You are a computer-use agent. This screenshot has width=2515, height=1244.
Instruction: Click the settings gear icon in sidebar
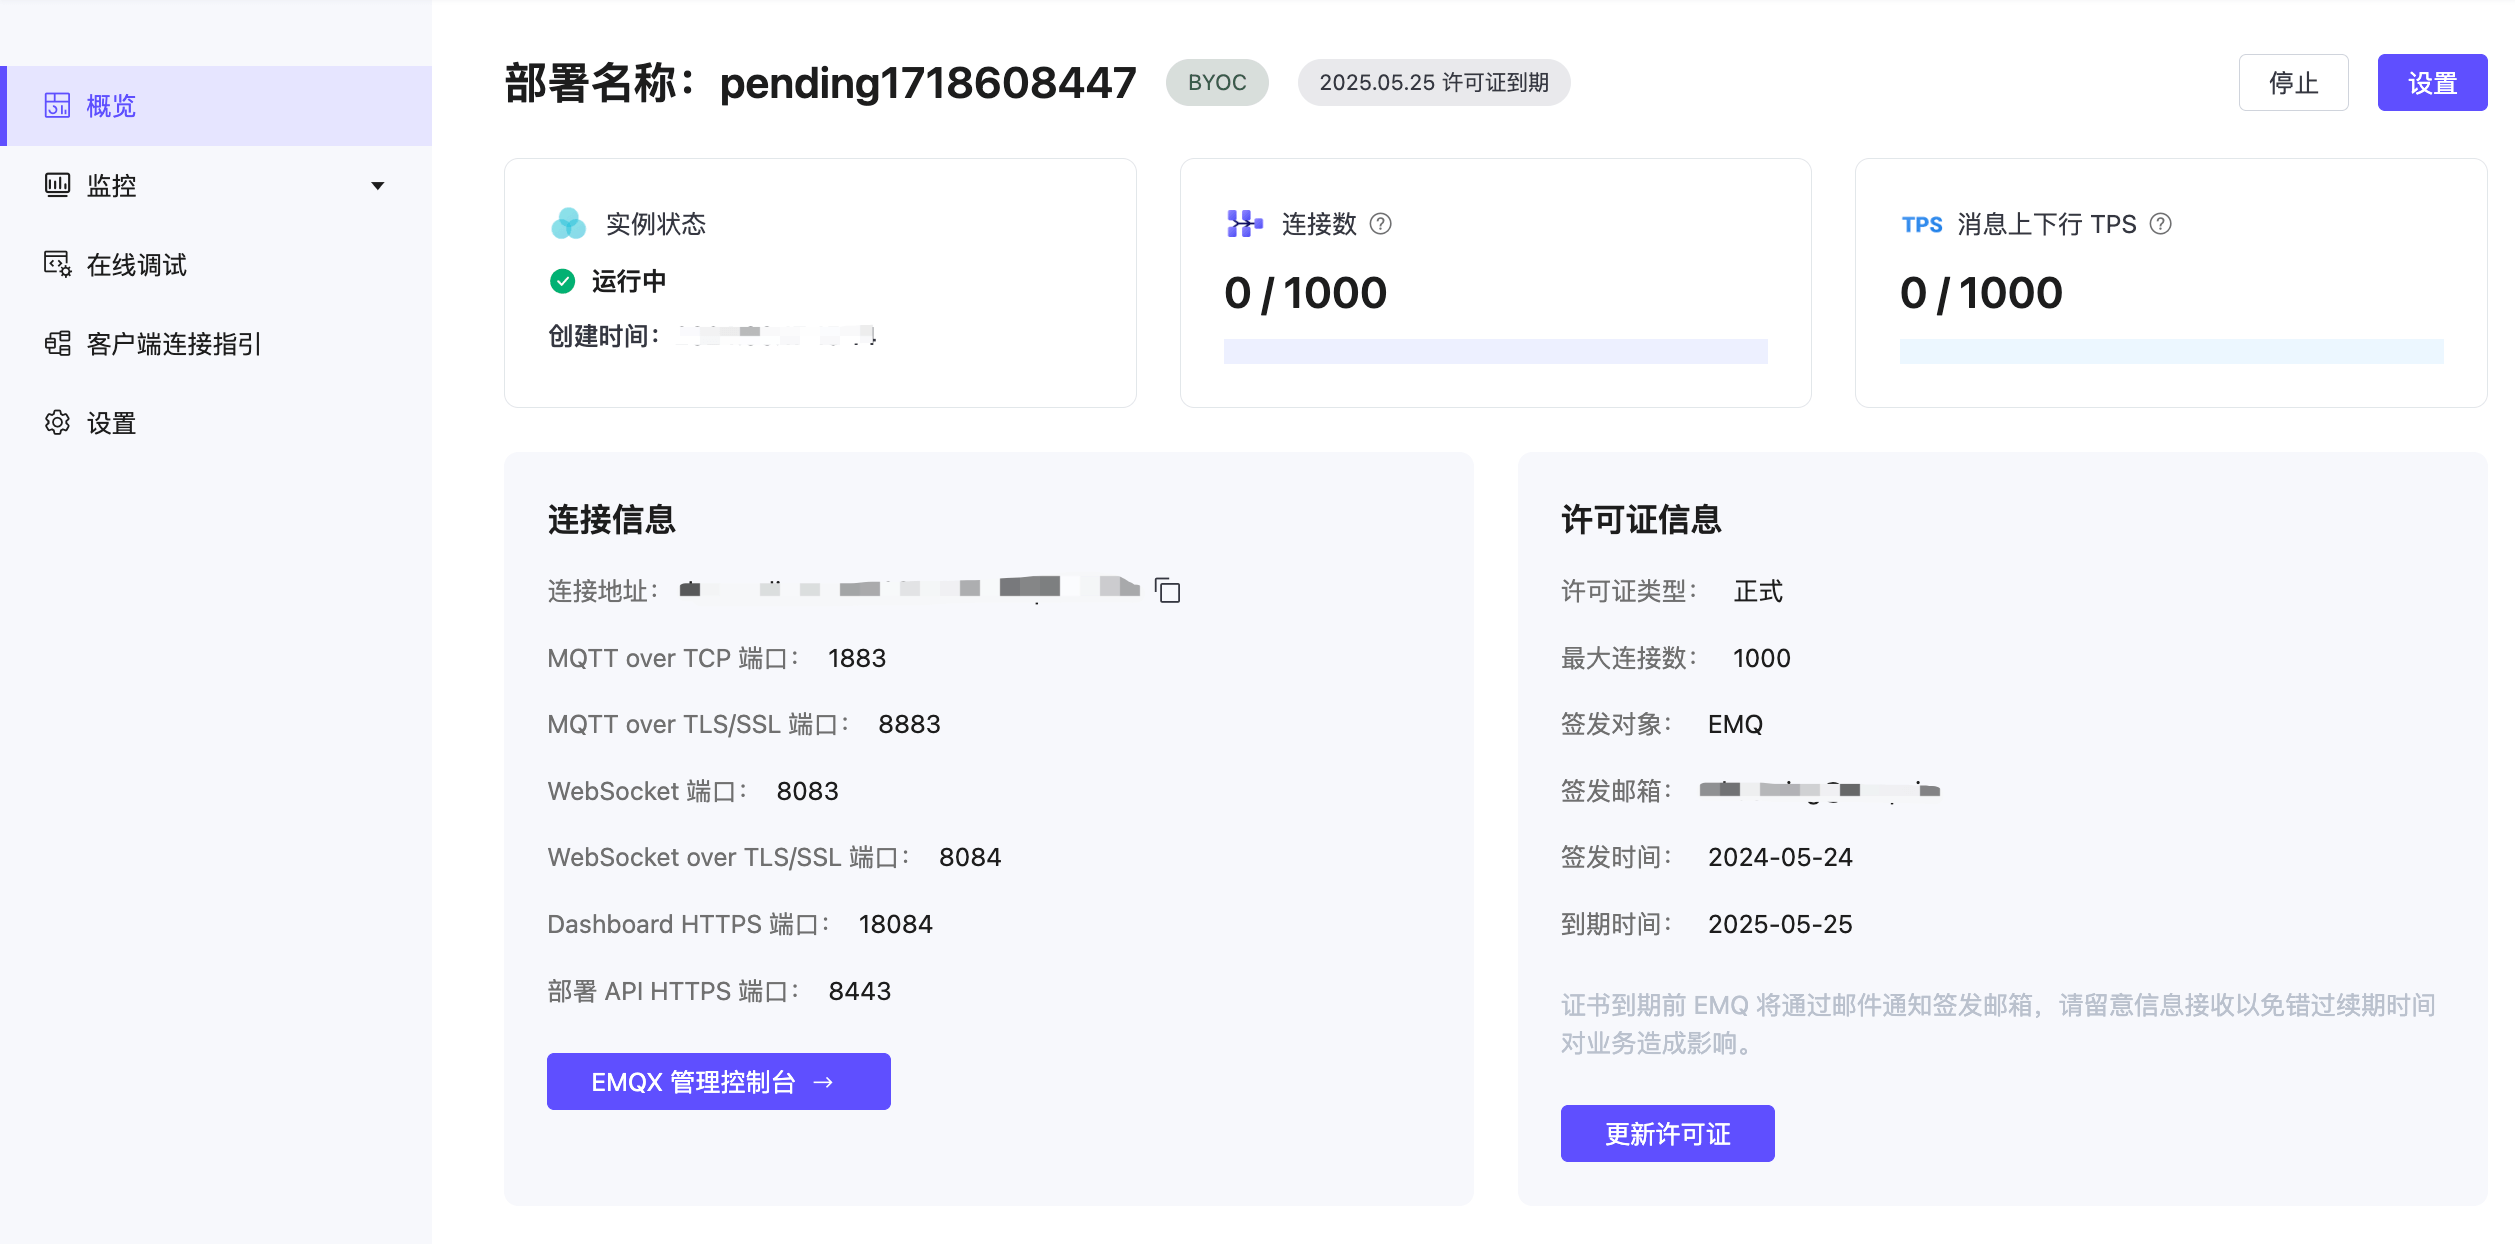point(57,423)
